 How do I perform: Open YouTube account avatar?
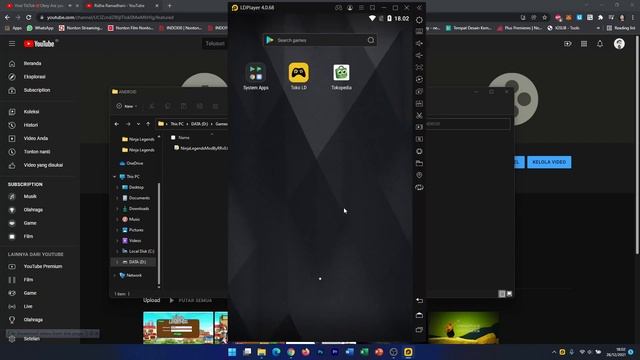point(619,44)
